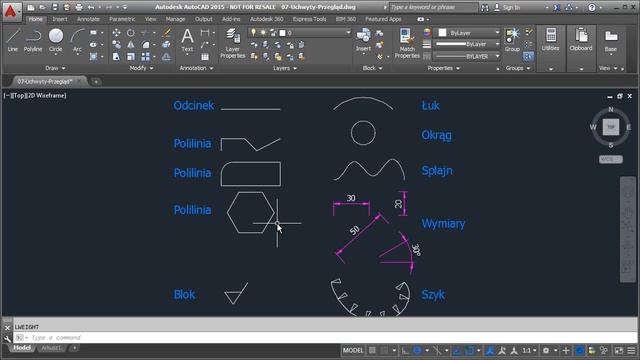
Task: Activate the Array tool in Modify panel
Action: click(145, 56)
